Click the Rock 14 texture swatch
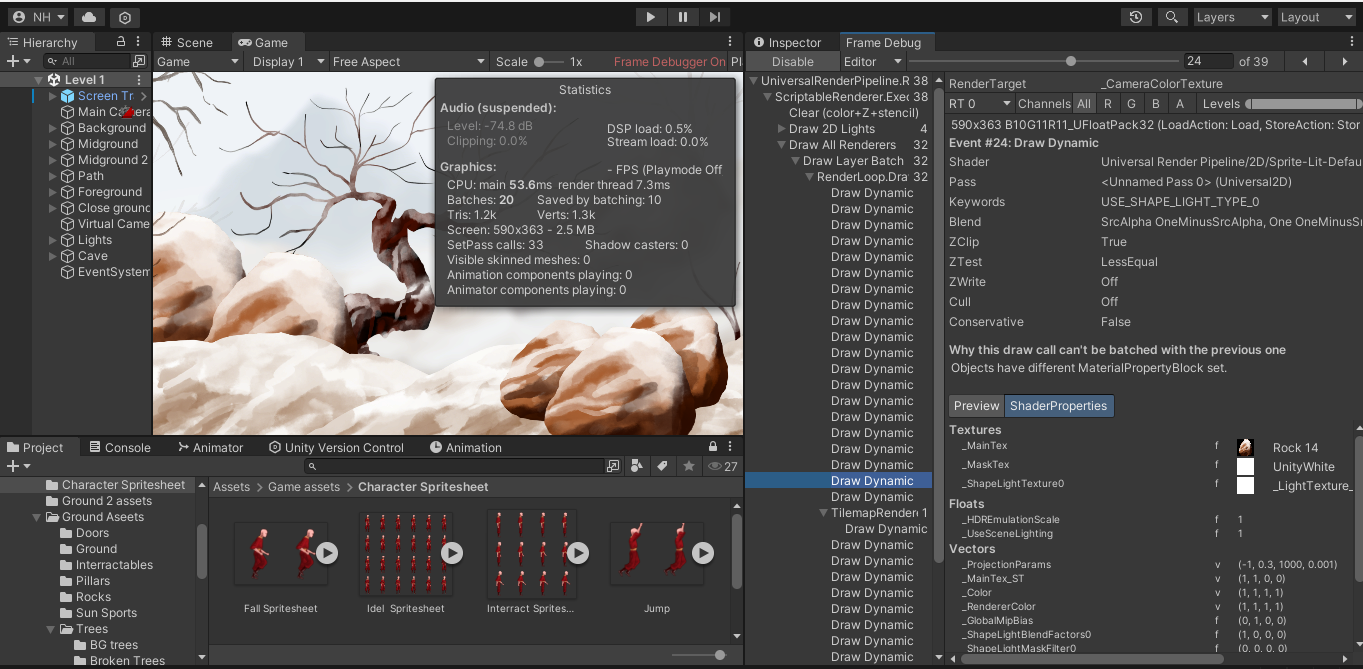This screenshot has width=1363, height=669. pyautogui.click(x=1243, y=446)
